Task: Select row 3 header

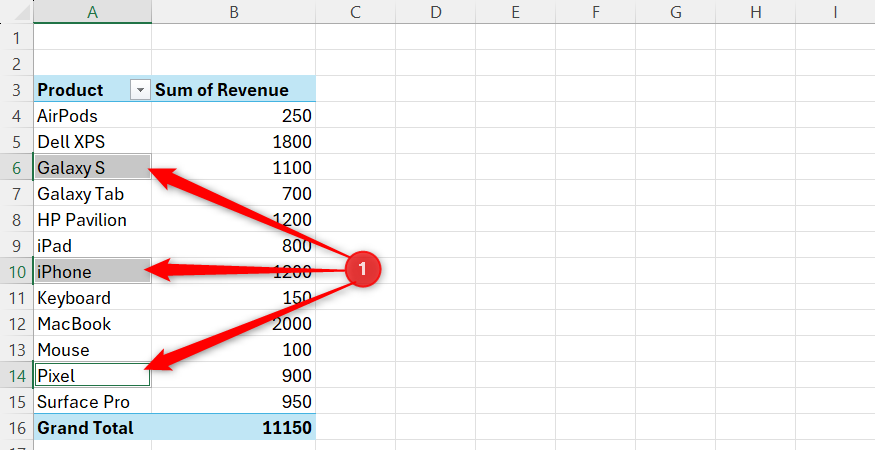Action: click(16, 89)
